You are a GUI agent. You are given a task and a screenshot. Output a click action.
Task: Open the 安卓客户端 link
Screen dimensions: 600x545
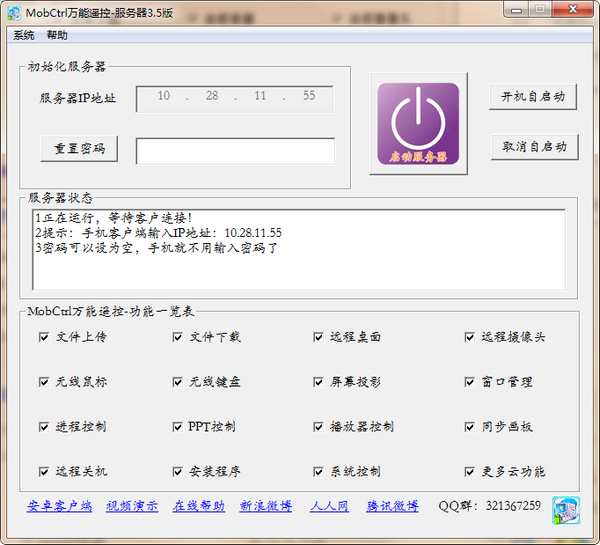59,506
